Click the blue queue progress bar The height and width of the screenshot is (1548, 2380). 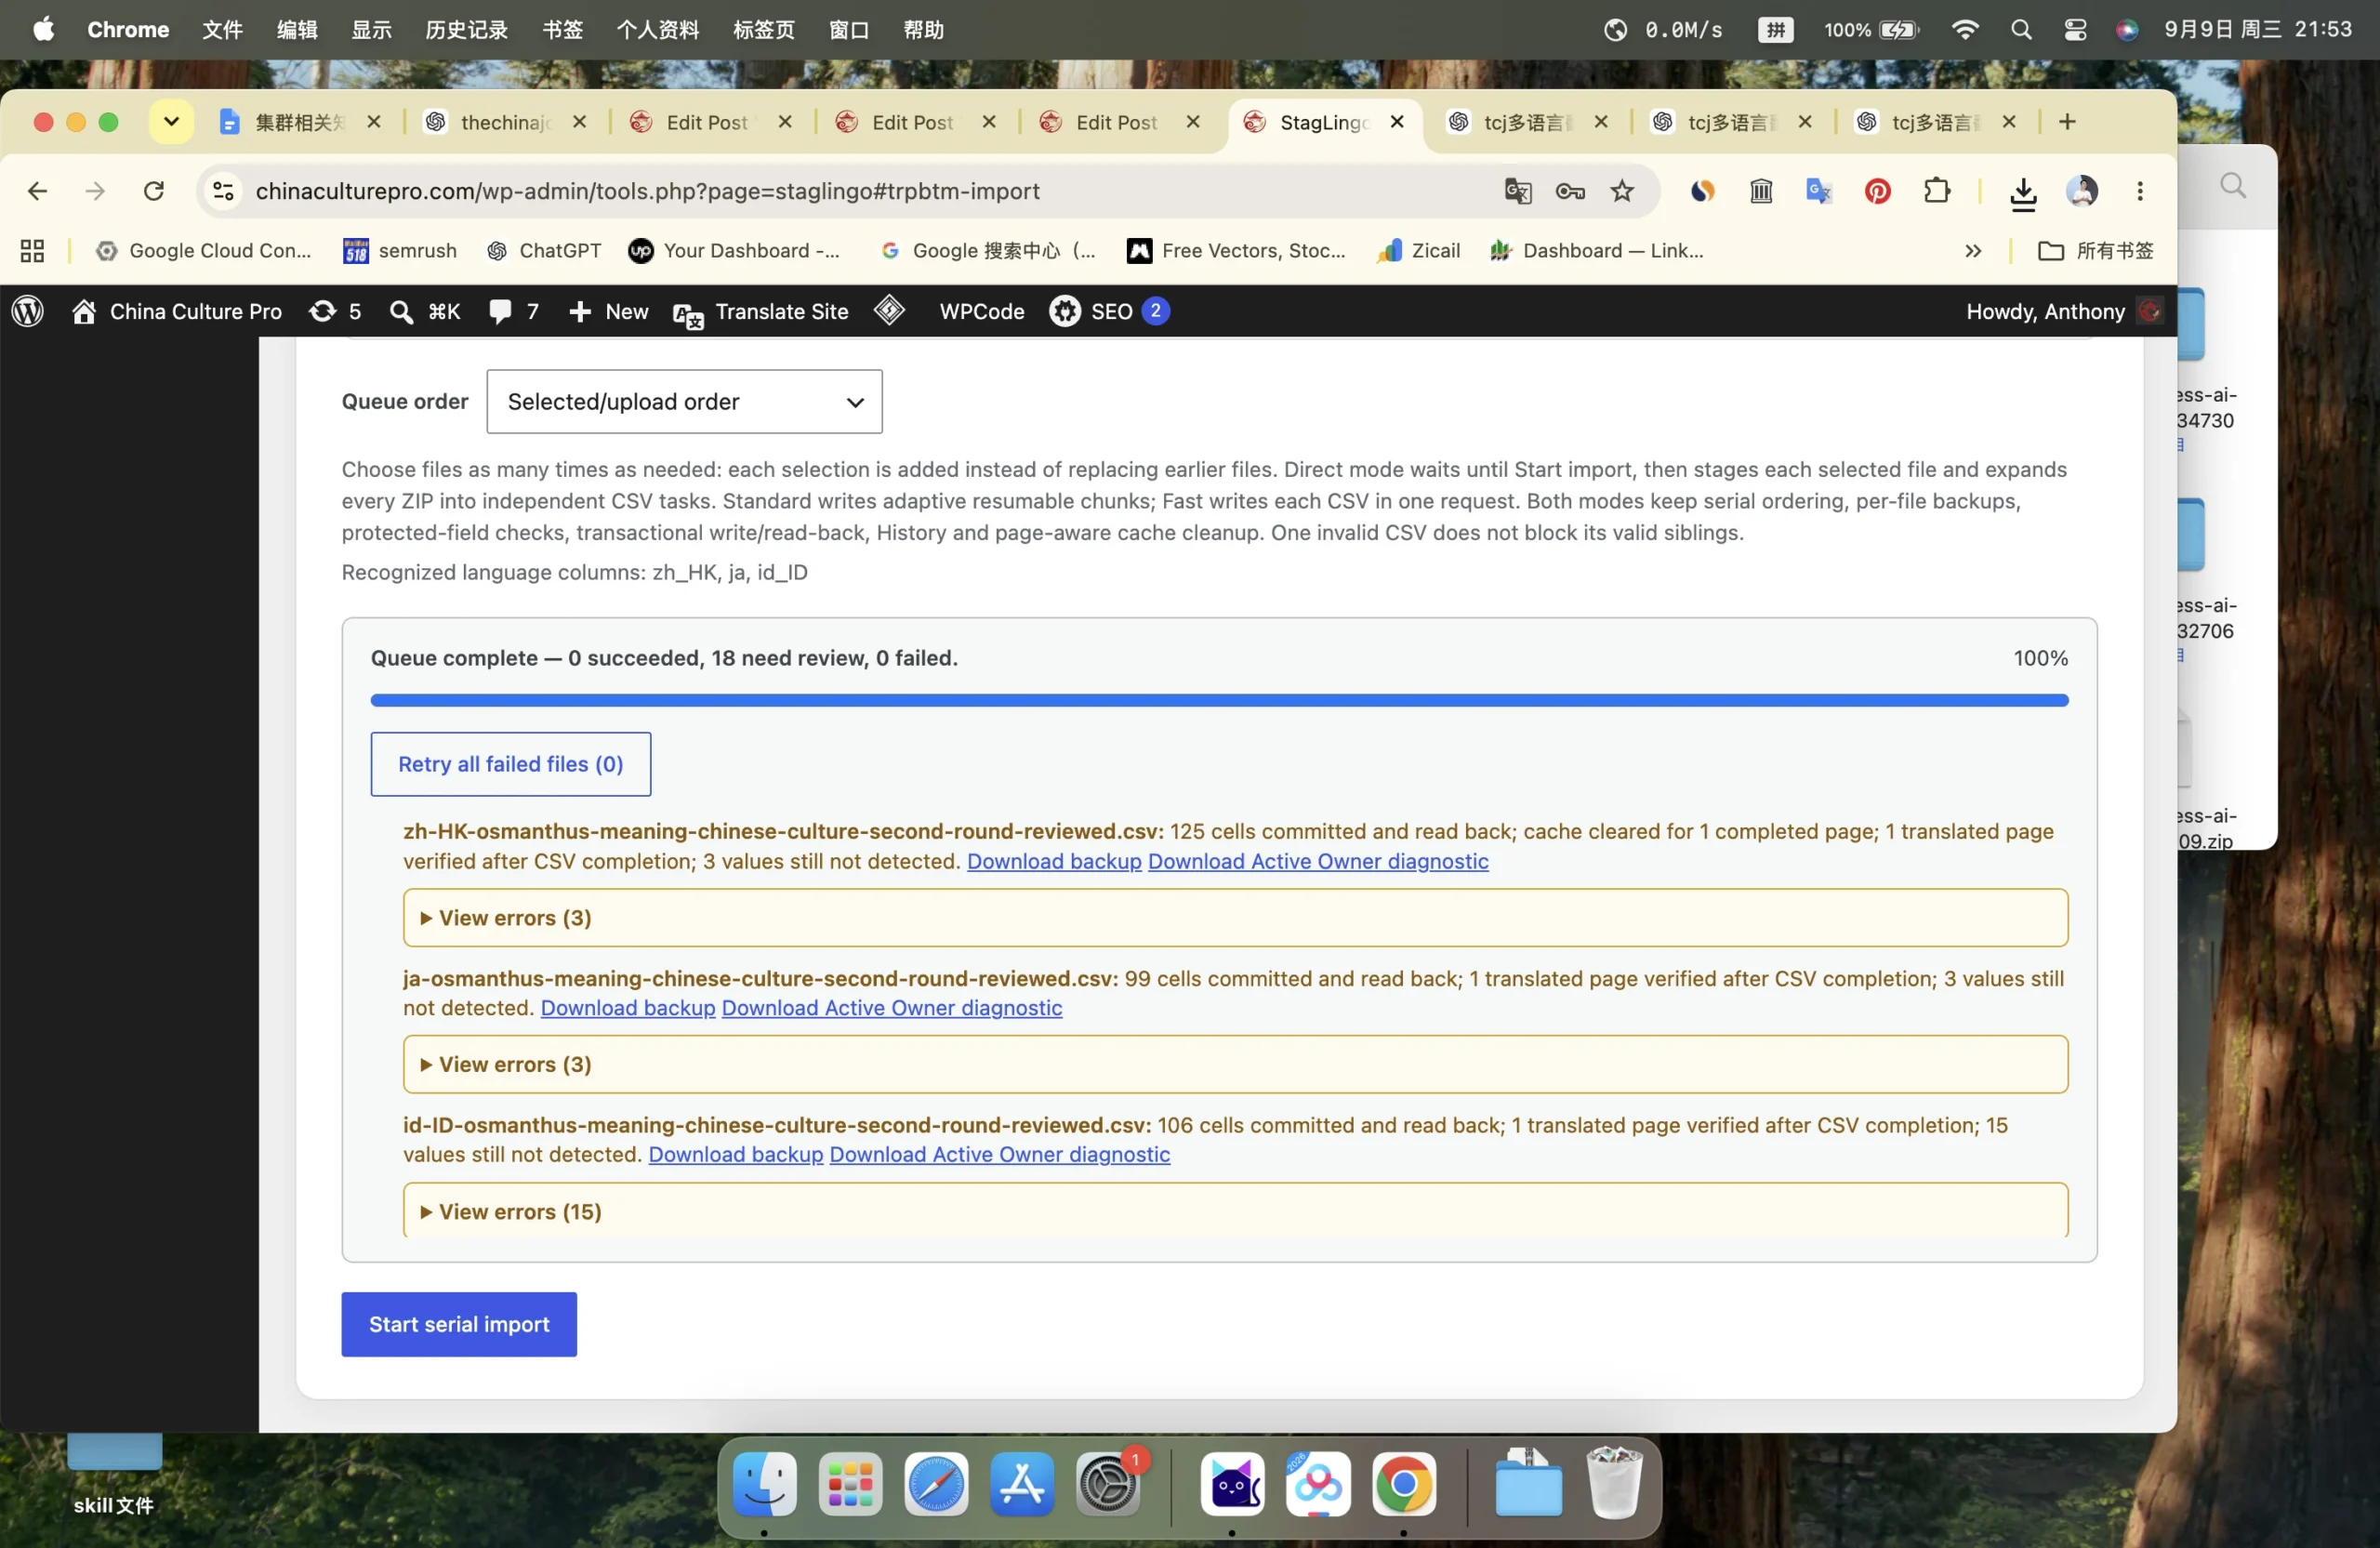point(1219,701)
